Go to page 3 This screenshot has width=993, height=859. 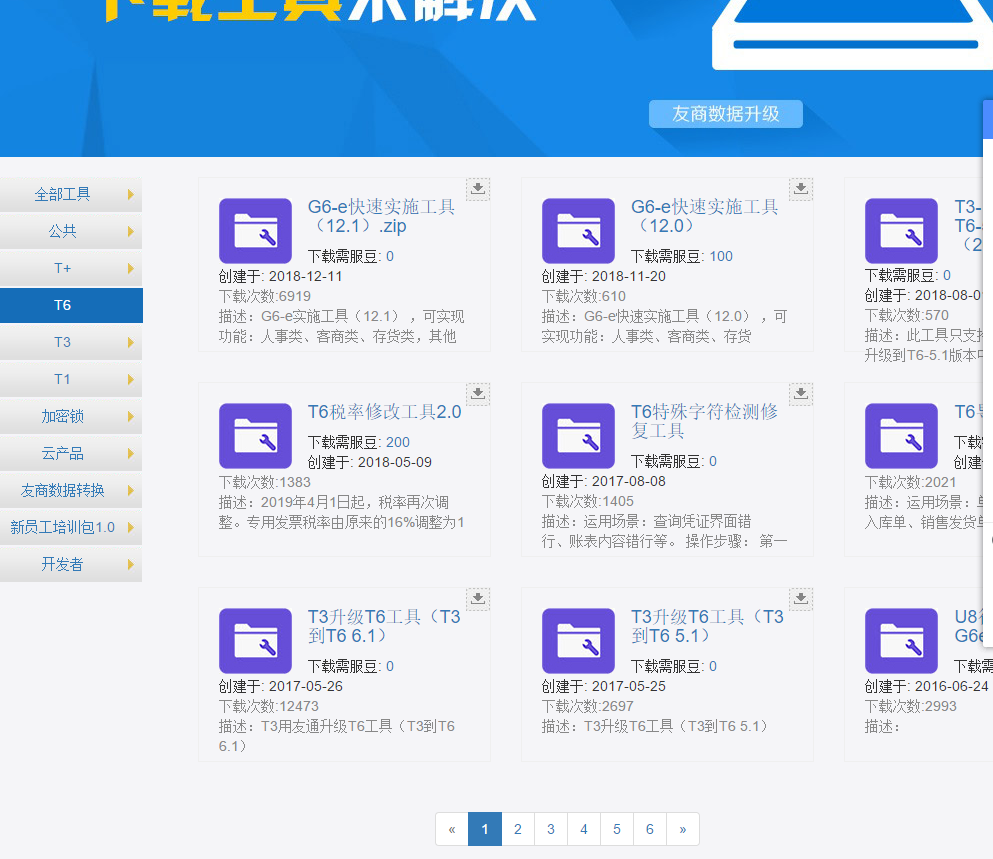tap(551, 829)
